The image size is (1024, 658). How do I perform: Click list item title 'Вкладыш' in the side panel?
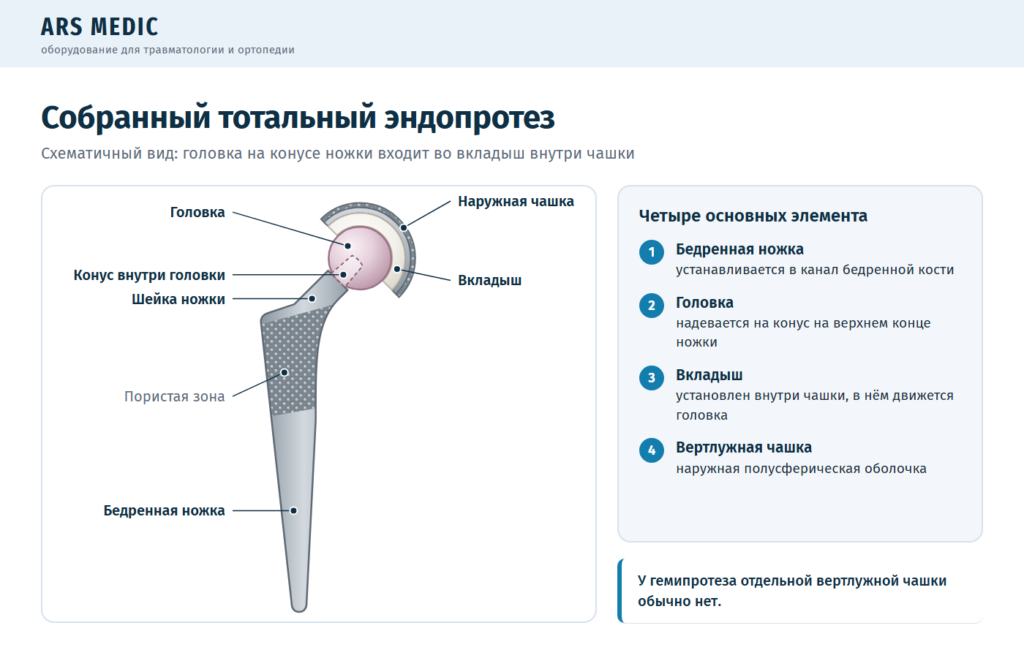point(709,375)
